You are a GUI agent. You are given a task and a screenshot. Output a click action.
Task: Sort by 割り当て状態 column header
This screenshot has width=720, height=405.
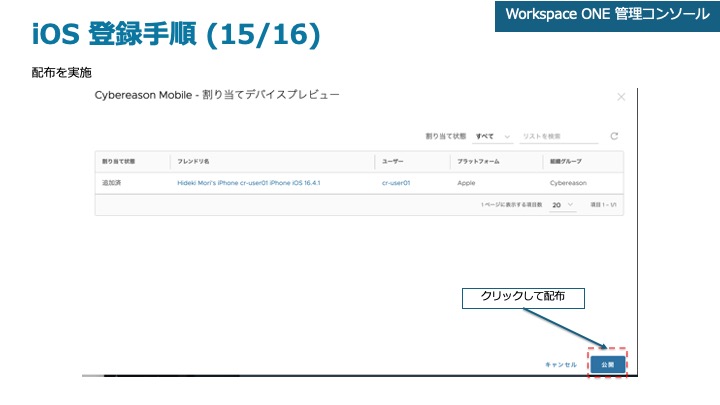point(118,162)
